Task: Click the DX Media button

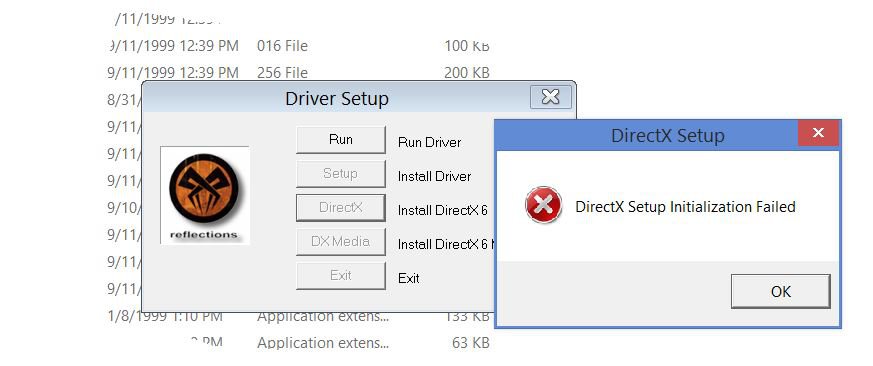Action: click(341, 242)
